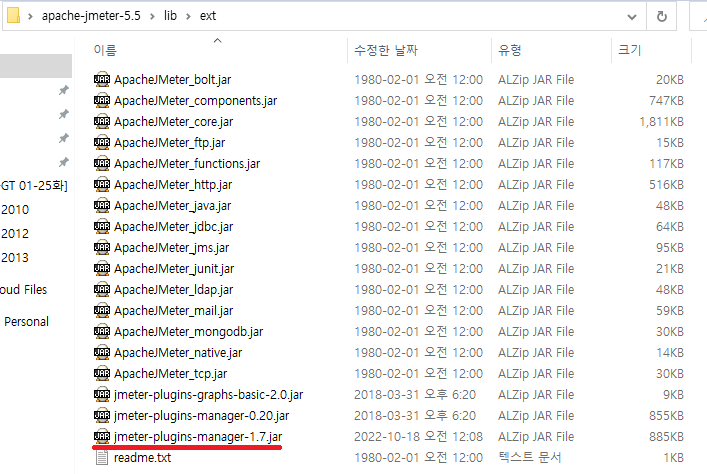Click the JAR icon of ApacheJMeter_jdbc.jar
Screen dimensions: 707x474
click(x=102, y=226)
